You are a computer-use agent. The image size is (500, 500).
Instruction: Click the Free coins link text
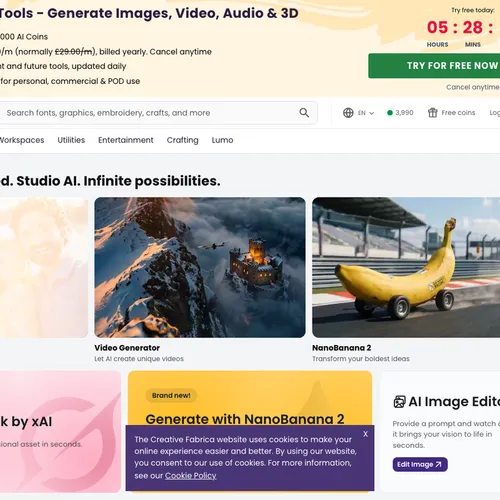tap(458, 113)
